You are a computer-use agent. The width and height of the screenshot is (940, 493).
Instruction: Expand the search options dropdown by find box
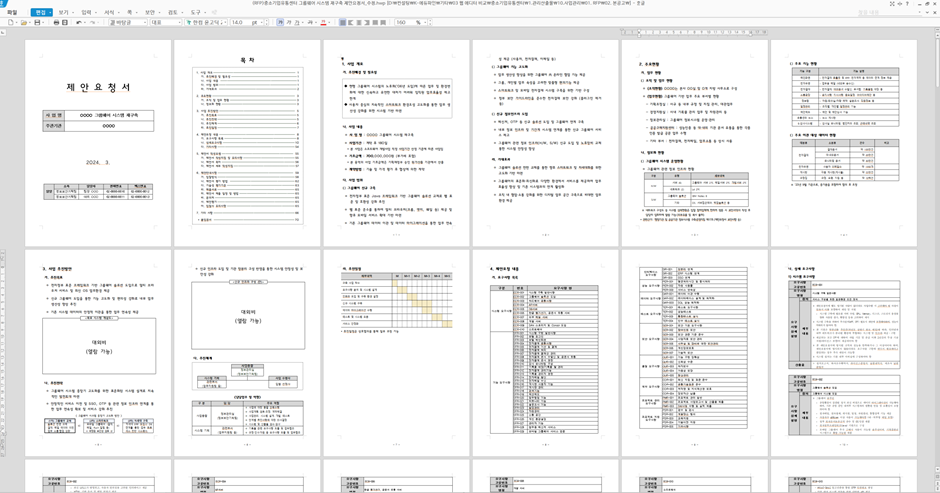pyautogui.click(x=920, y=12)
